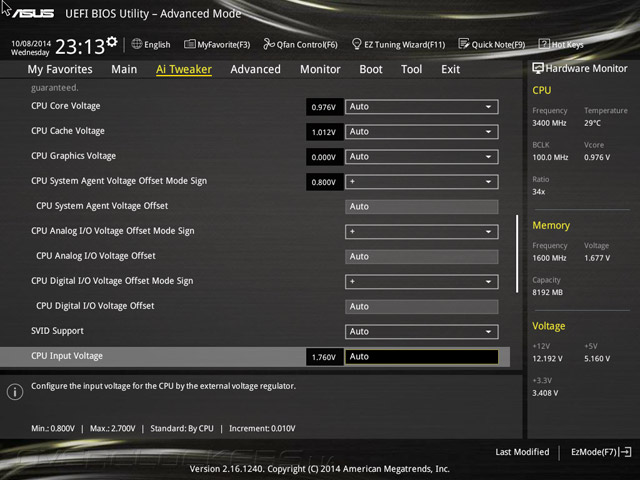Switch to the Main tab

(x=124, y=69)
